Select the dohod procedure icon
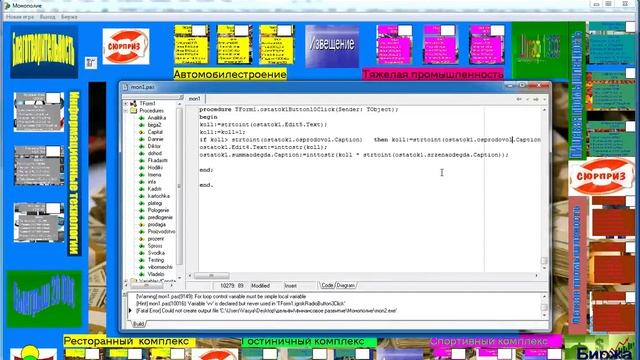The image size is (640, 360). click(x=142, y=153)
